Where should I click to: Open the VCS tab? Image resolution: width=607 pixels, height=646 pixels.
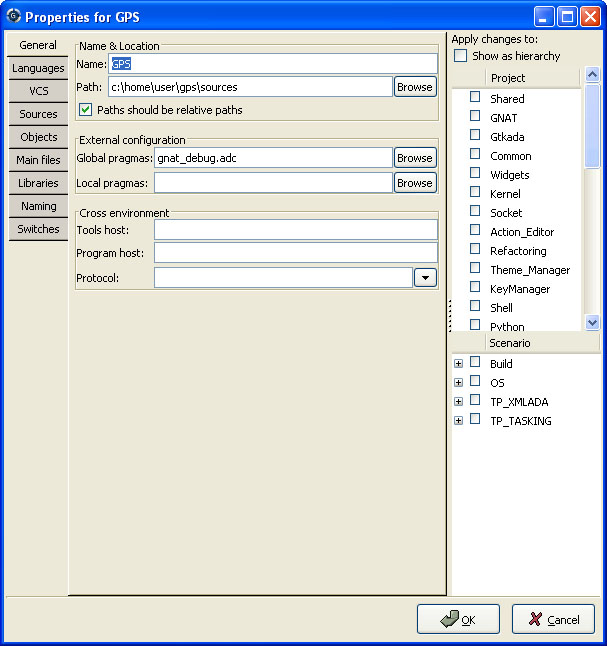(38, 91)
